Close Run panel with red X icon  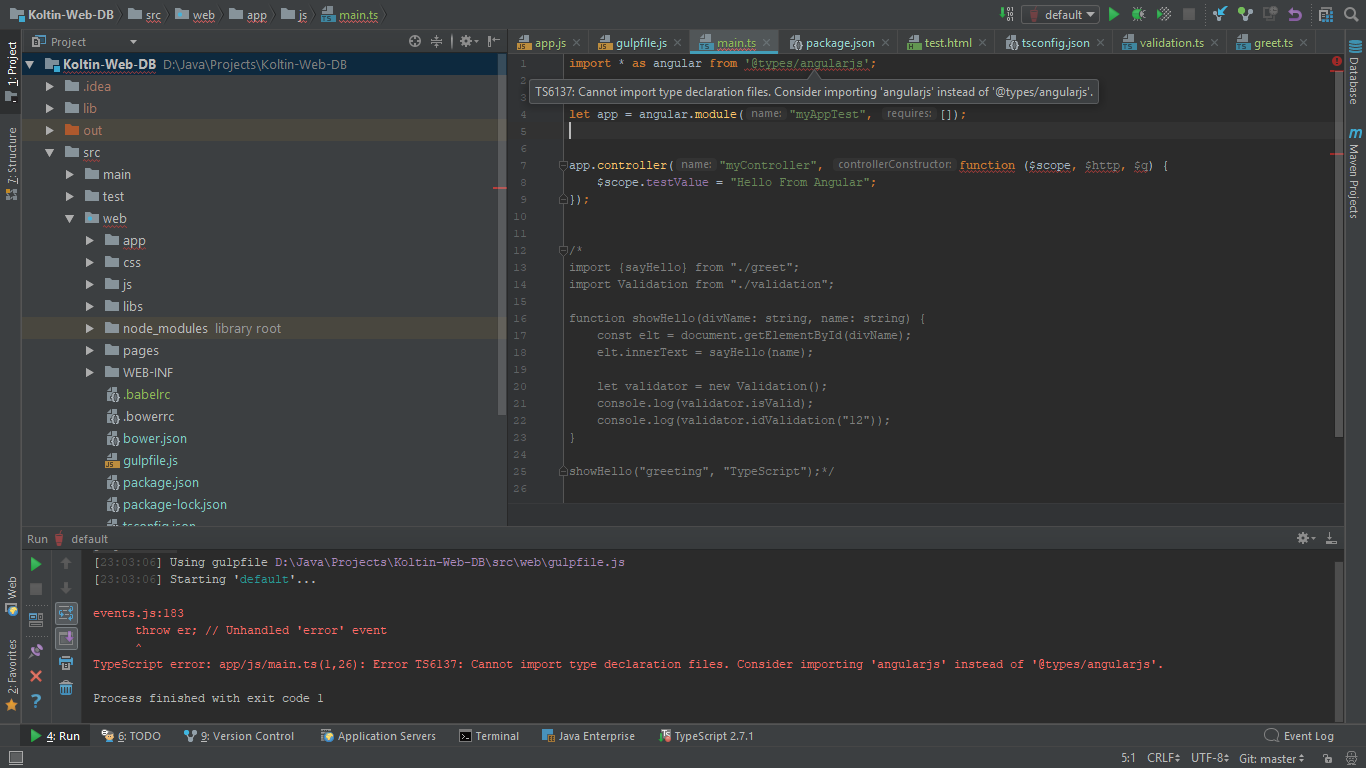[x=36, y=676]
